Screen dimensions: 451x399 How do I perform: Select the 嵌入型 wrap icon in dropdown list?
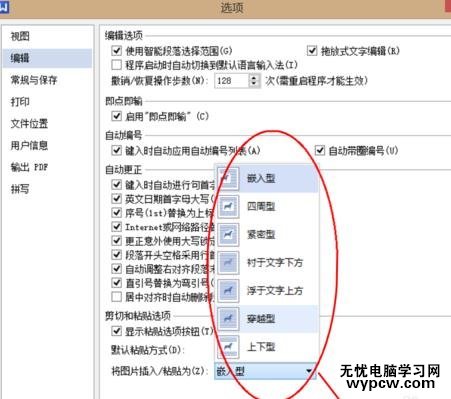tap(228, 178)
